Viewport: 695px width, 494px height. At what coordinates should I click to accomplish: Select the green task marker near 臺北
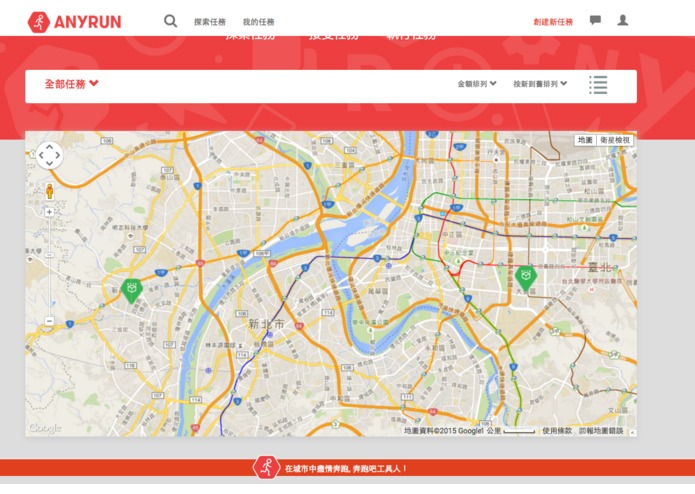[526, 278]
